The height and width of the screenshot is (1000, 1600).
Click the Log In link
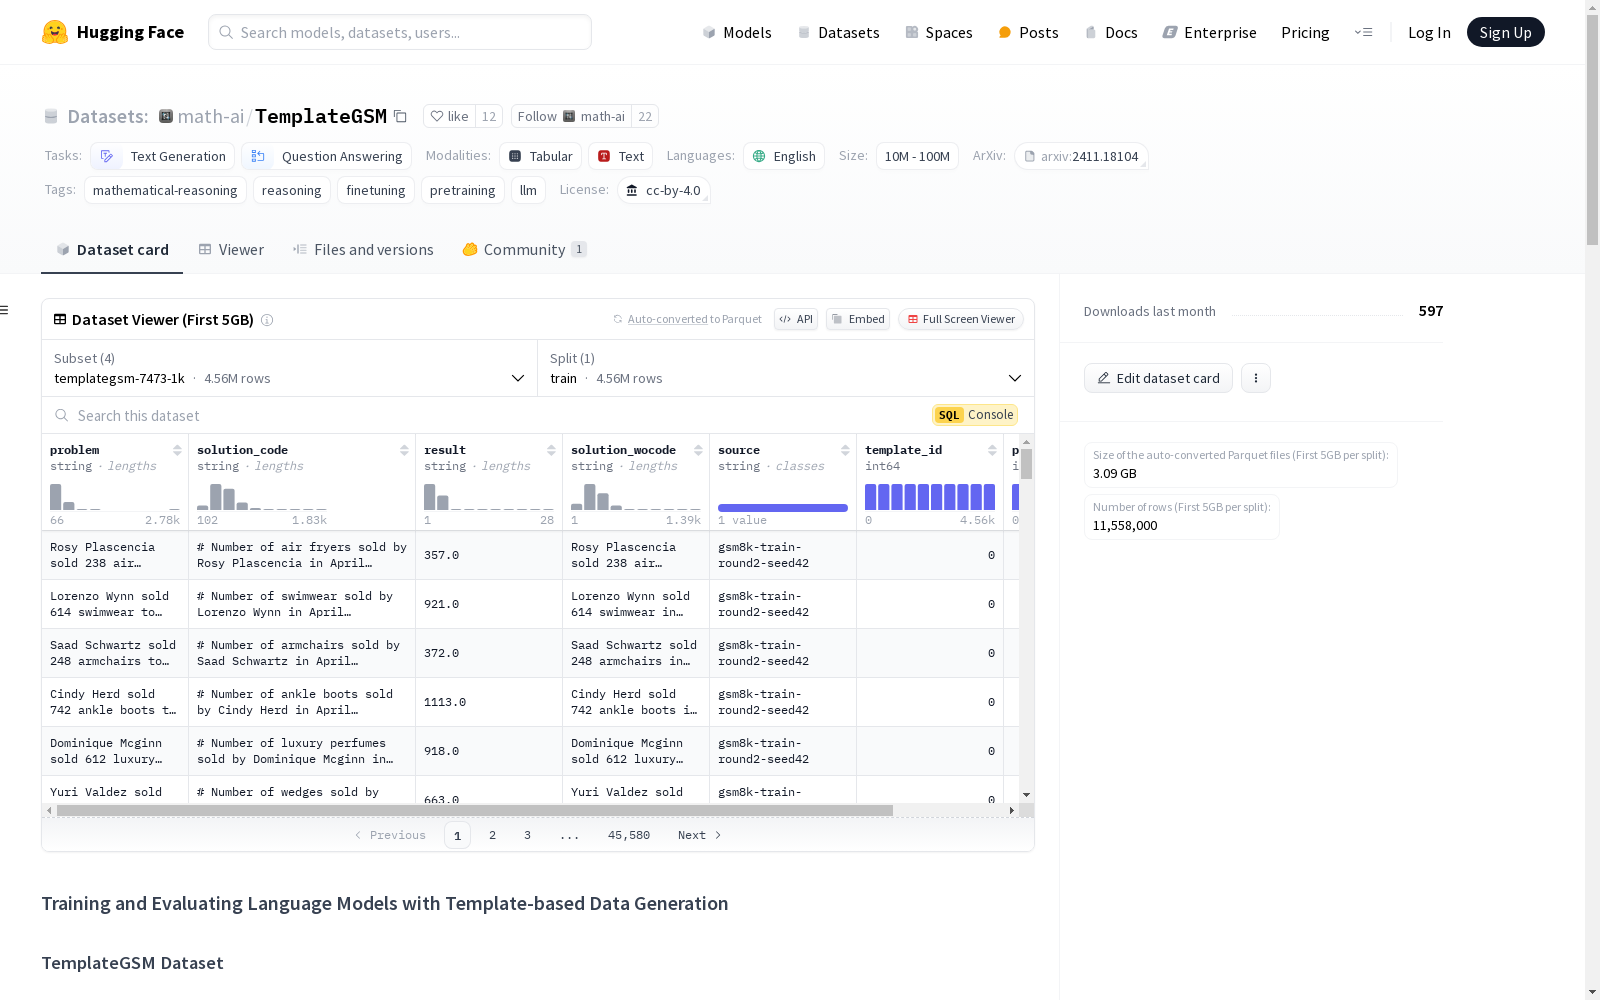coord(1429,32)
